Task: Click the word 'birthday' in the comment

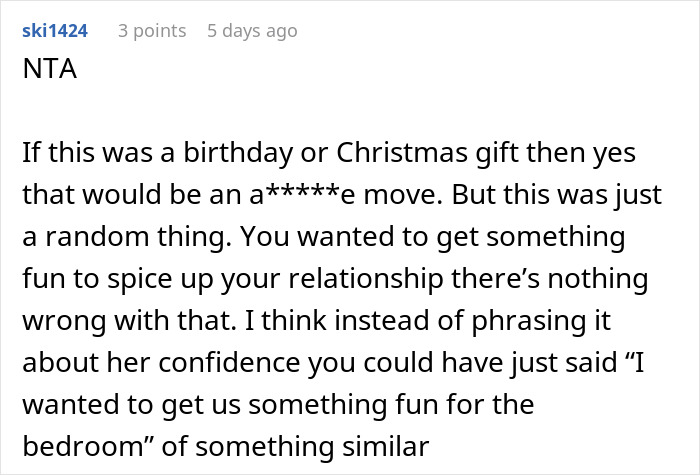Action: click(217, 155)
